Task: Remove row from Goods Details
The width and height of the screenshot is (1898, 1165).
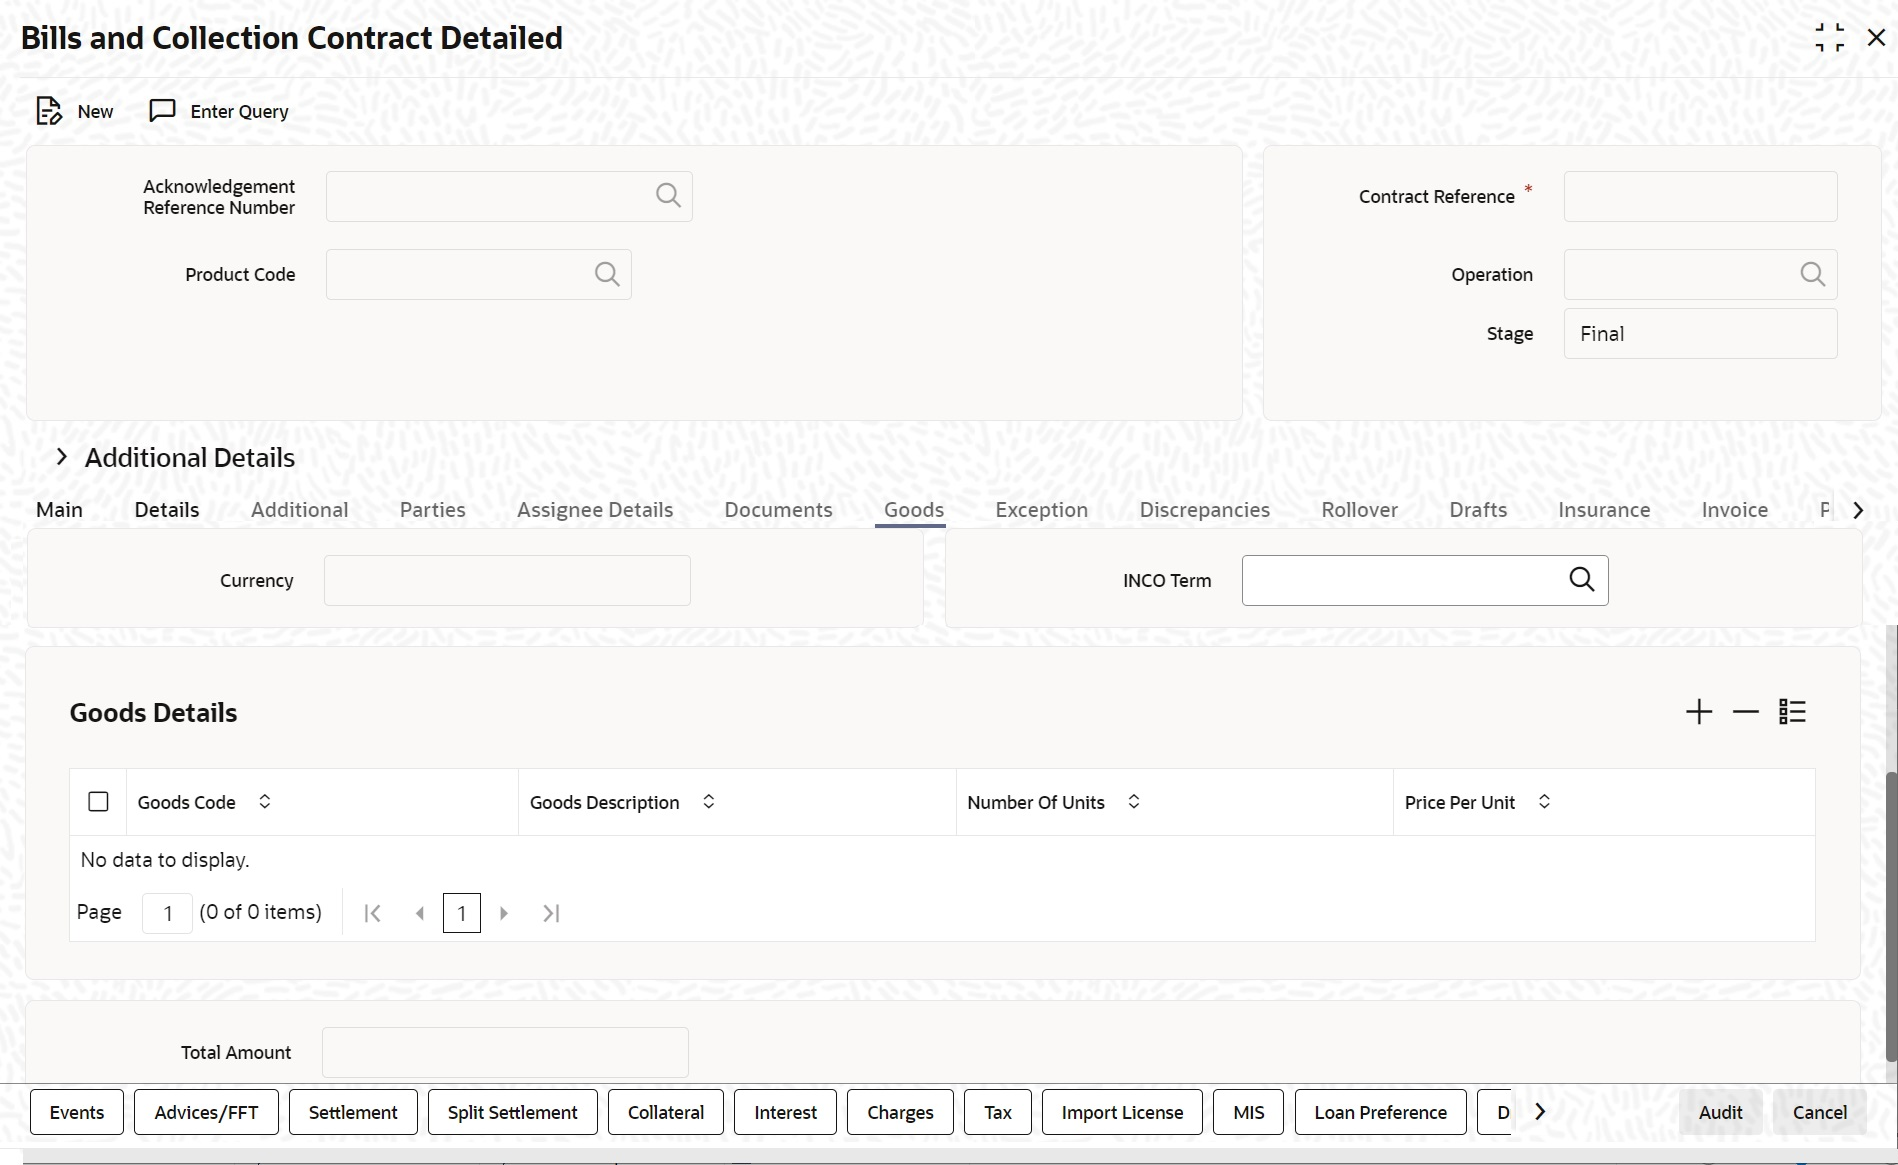Action: point(1745,712)
